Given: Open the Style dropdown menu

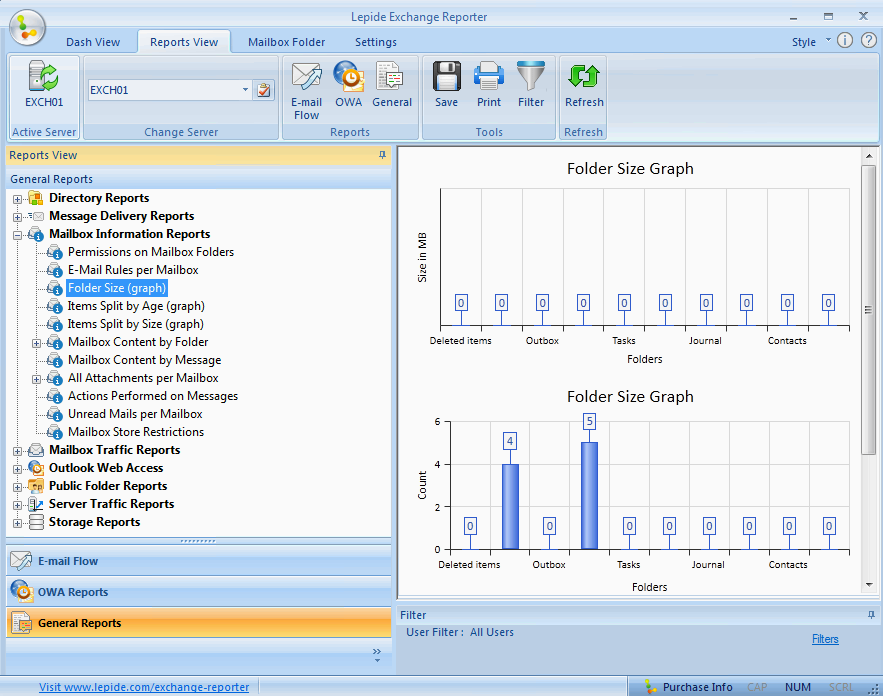Looking at the screenshot, I should click(x=809, y=42).
